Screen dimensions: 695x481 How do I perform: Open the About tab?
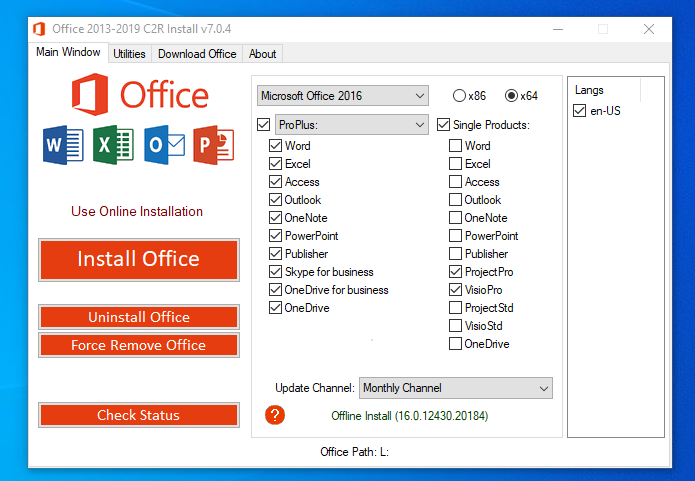[x=262, y=54]
